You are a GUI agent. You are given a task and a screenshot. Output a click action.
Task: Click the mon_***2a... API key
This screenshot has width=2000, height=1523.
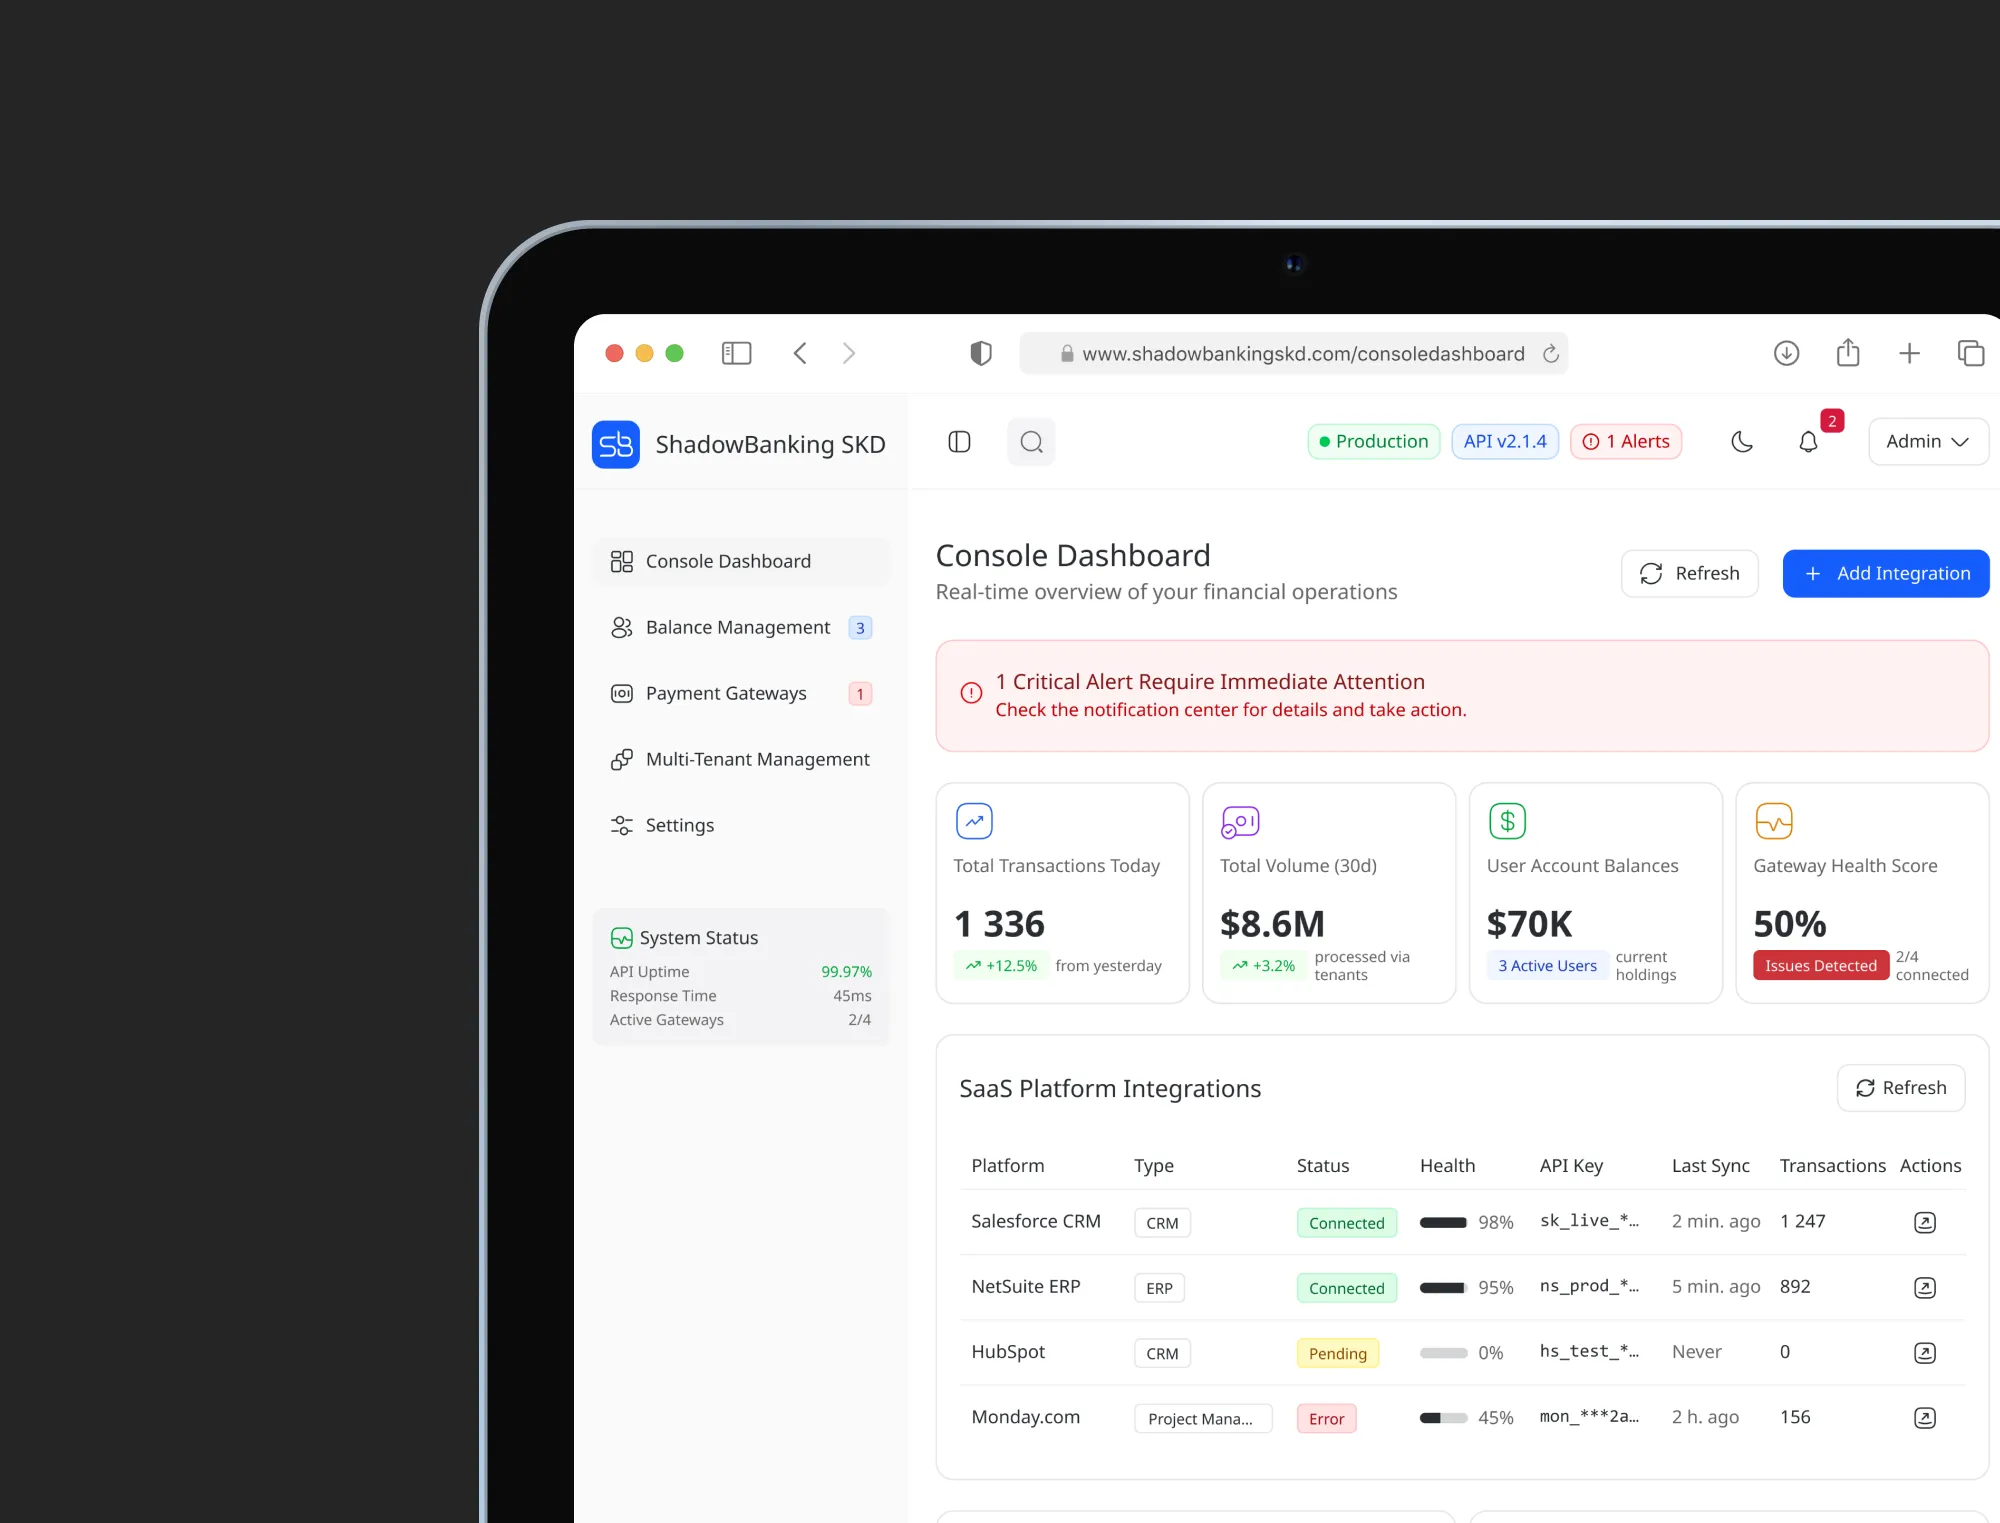coord(1589,1416)
